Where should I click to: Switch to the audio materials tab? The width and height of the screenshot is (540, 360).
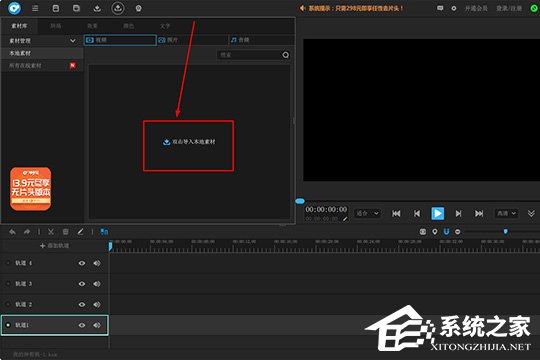(261, 40)
